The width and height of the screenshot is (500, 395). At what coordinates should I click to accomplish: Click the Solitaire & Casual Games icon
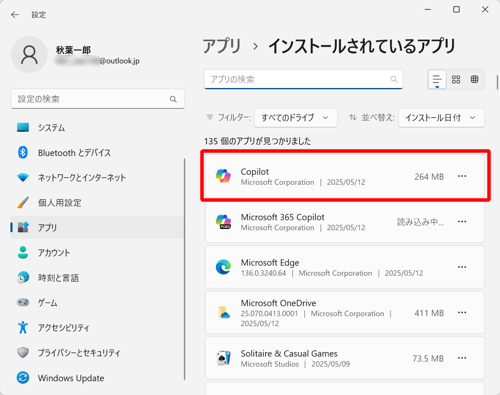223,358
